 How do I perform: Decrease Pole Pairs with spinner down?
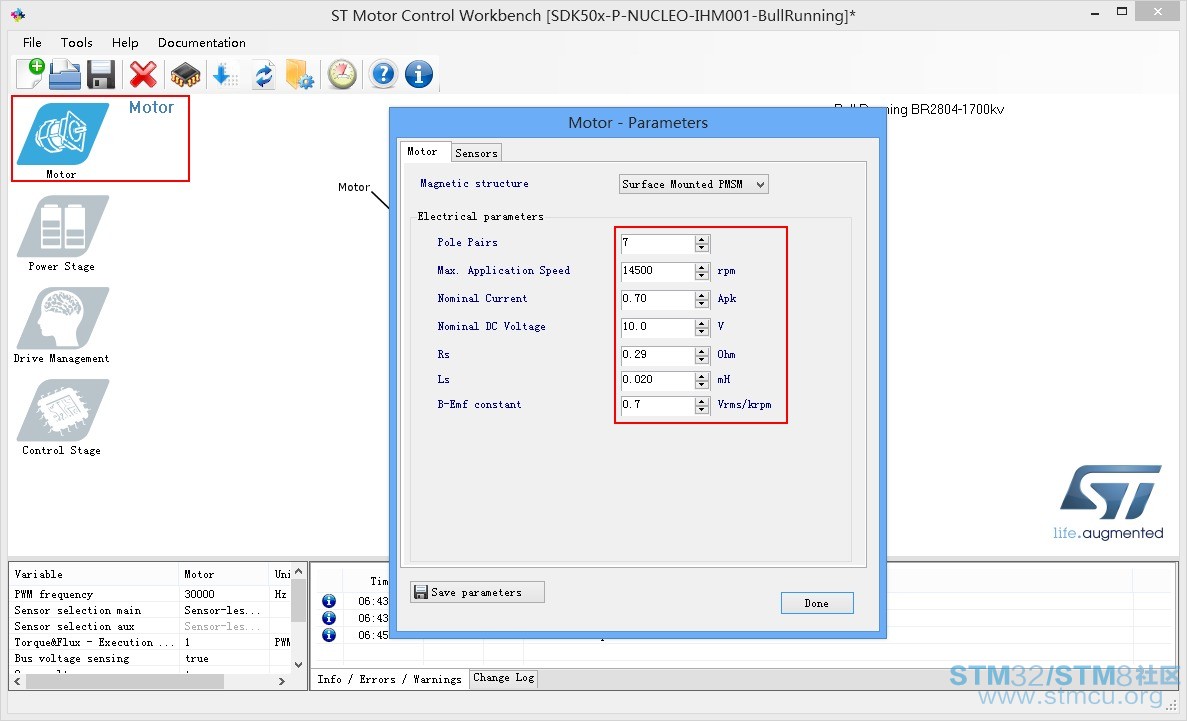coord(702,248)
